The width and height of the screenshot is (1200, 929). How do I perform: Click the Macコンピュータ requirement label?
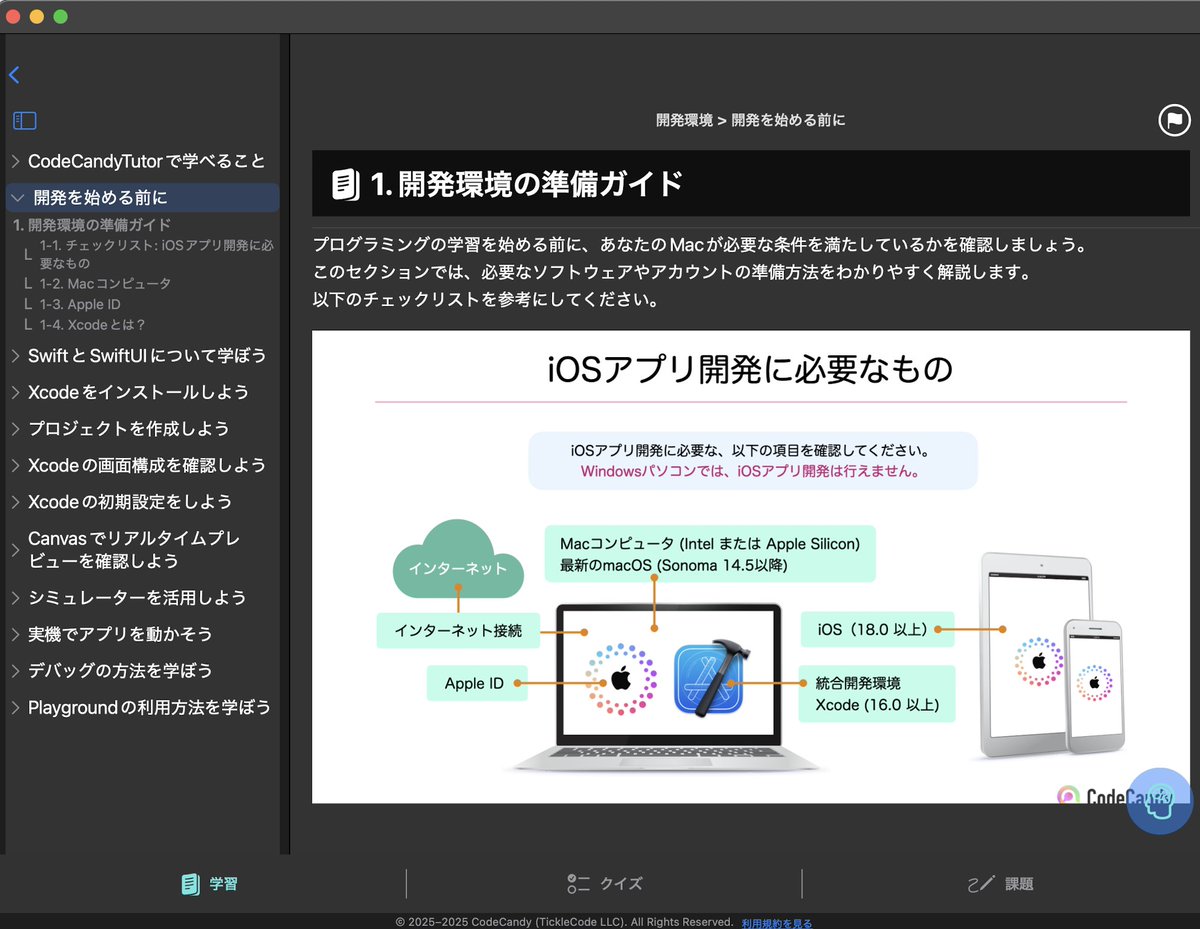coord(711,554)
